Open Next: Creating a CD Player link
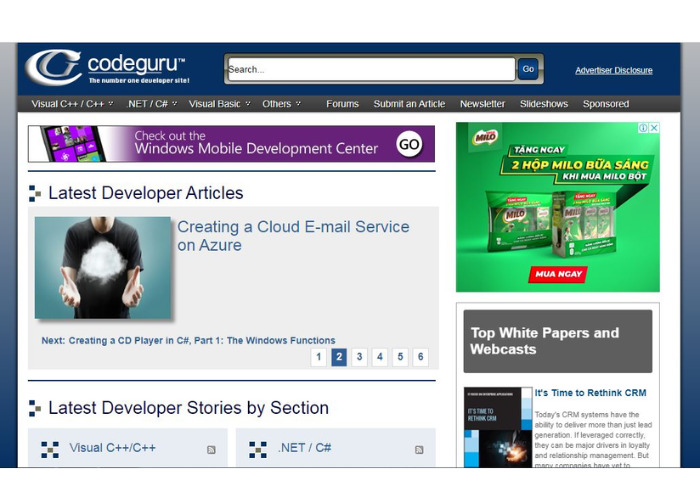Screen dimensions: 700x500 (188, 341)
